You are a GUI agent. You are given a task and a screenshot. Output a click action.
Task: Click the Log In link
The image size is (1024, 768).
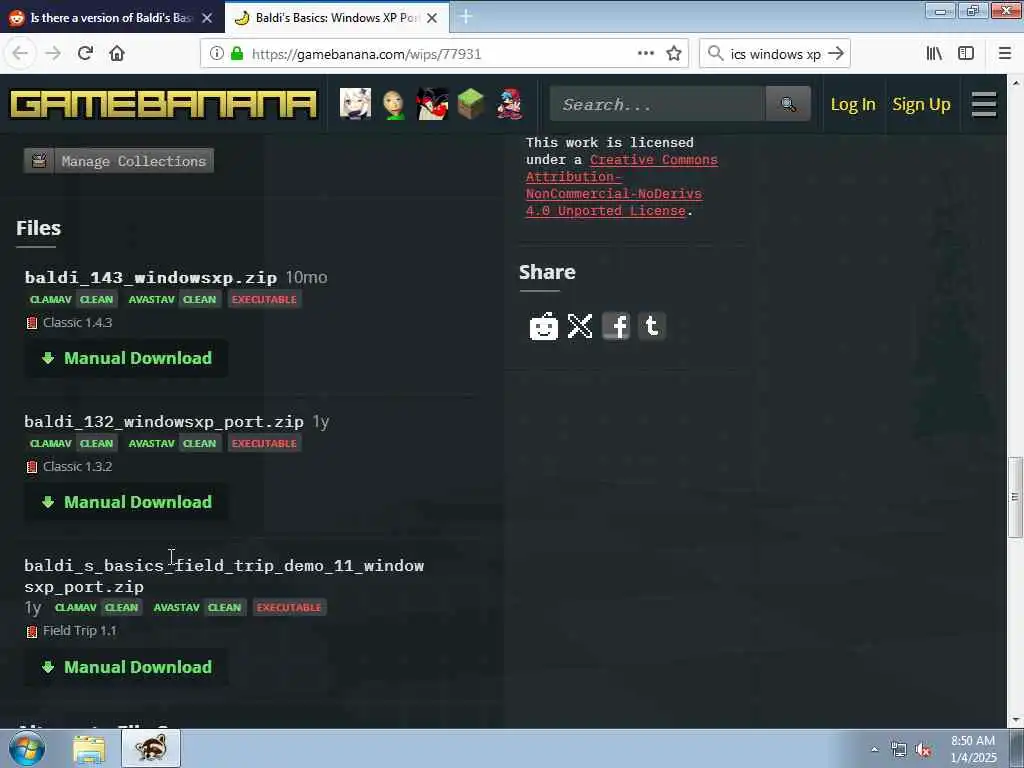pos(853,104)
